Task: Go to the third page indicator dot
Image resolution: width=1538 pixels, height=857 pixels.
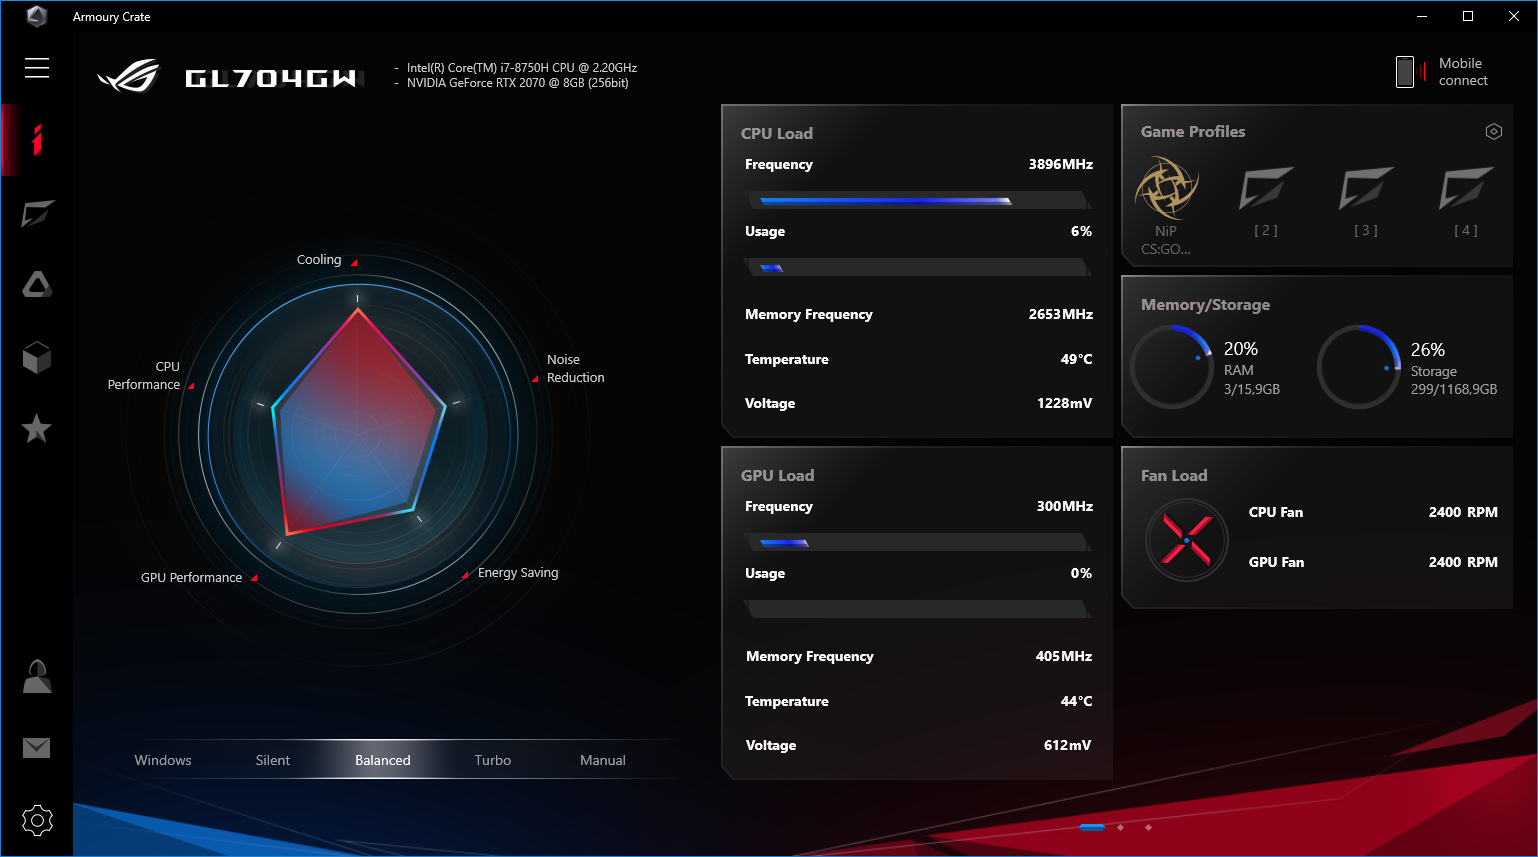Action: coord(1148,827)
